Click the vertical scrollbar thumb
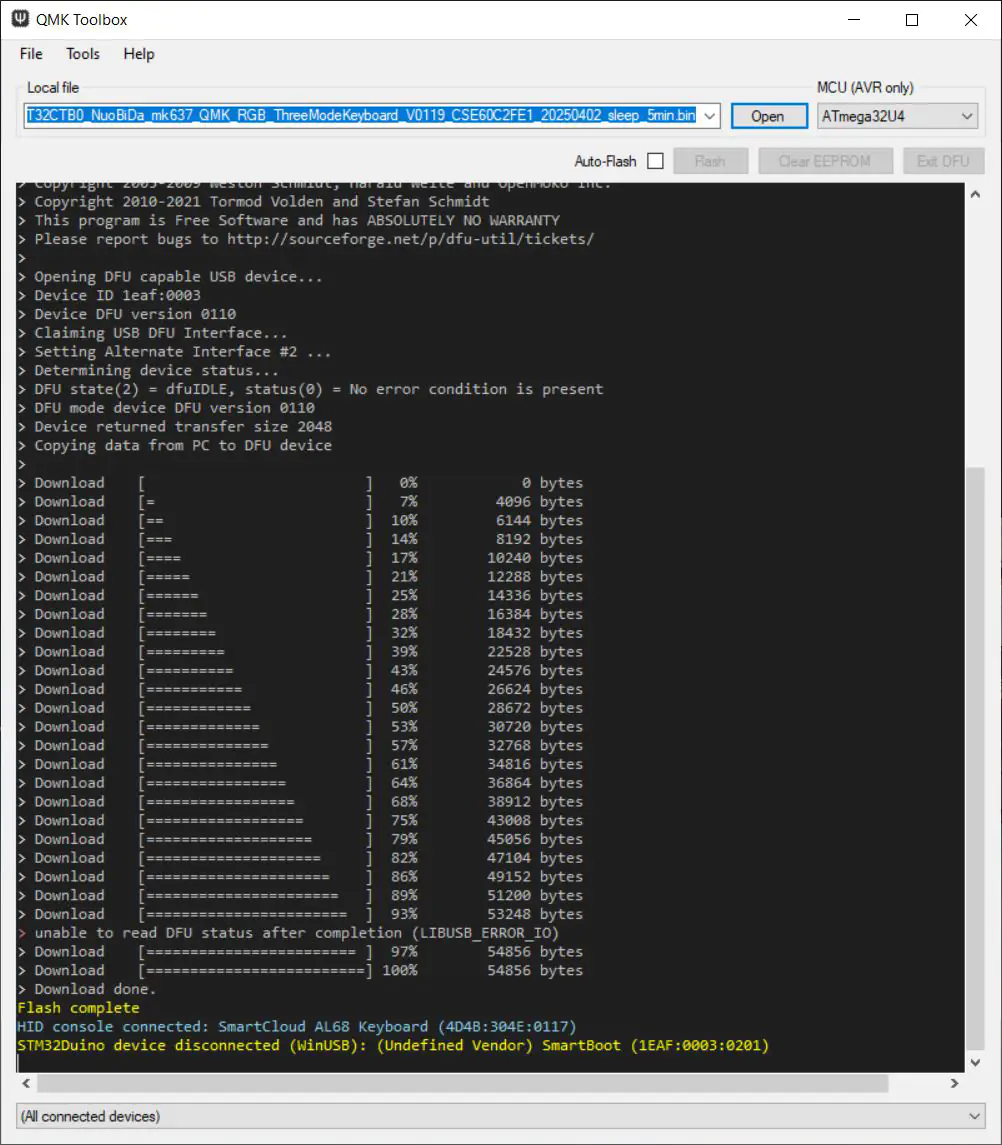1002x1145 pixels. (975, 758)
